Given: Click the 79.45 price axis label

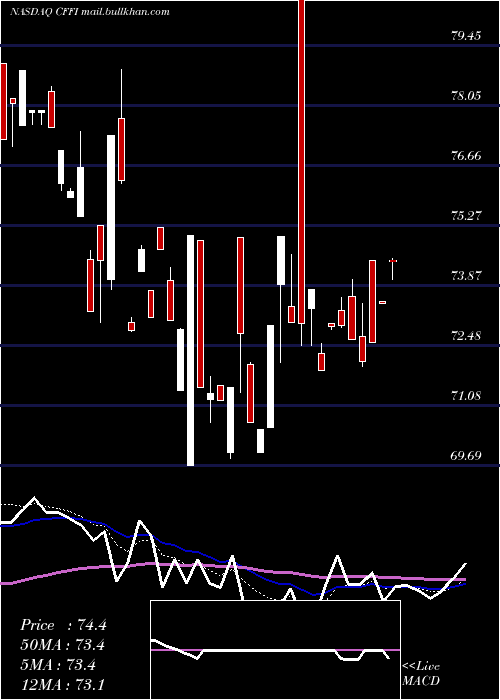Looking at the screenshot, I should pyautogui.click(x=466, y=36).
